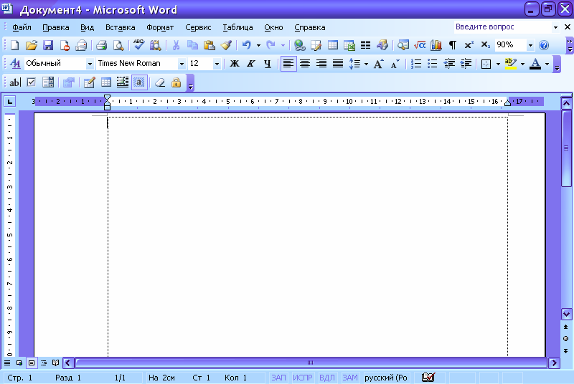The image size is (574, 384).
Task: Run spelling and grammar check
Action: click(138, 45)
